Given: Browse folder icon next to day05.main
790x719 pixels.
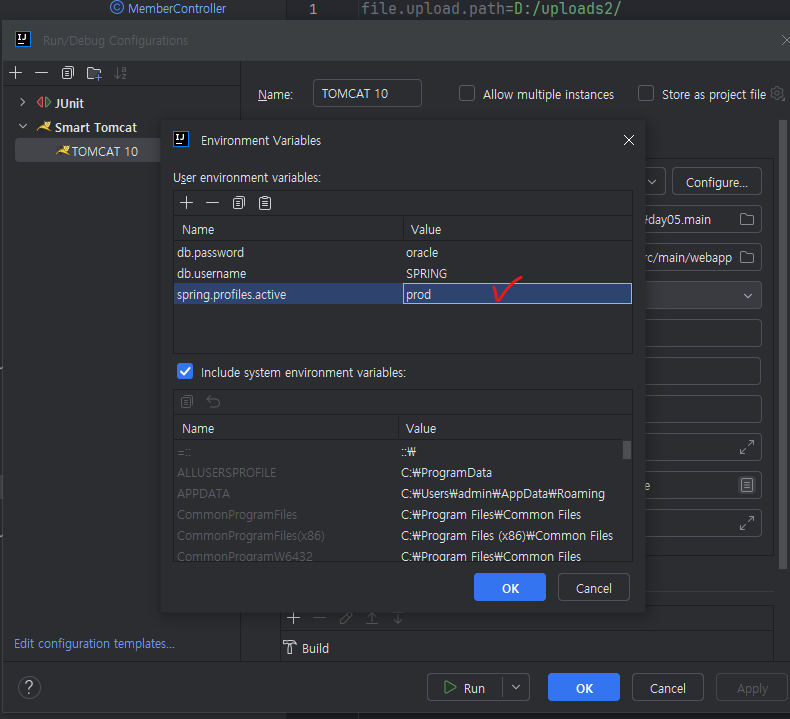Looking at the screenshot, I should click(x=747, y=219).
